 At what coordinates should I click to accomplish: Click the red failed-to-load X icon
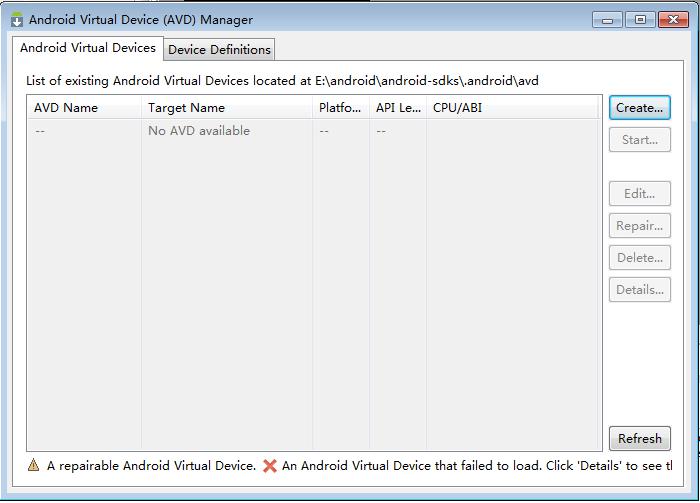270,466
